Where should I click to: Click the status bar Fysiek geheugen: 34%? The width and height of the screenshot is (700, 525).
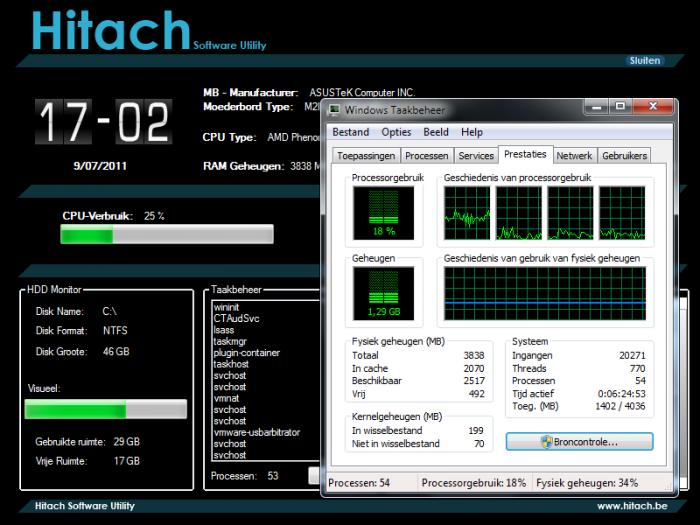587,483
